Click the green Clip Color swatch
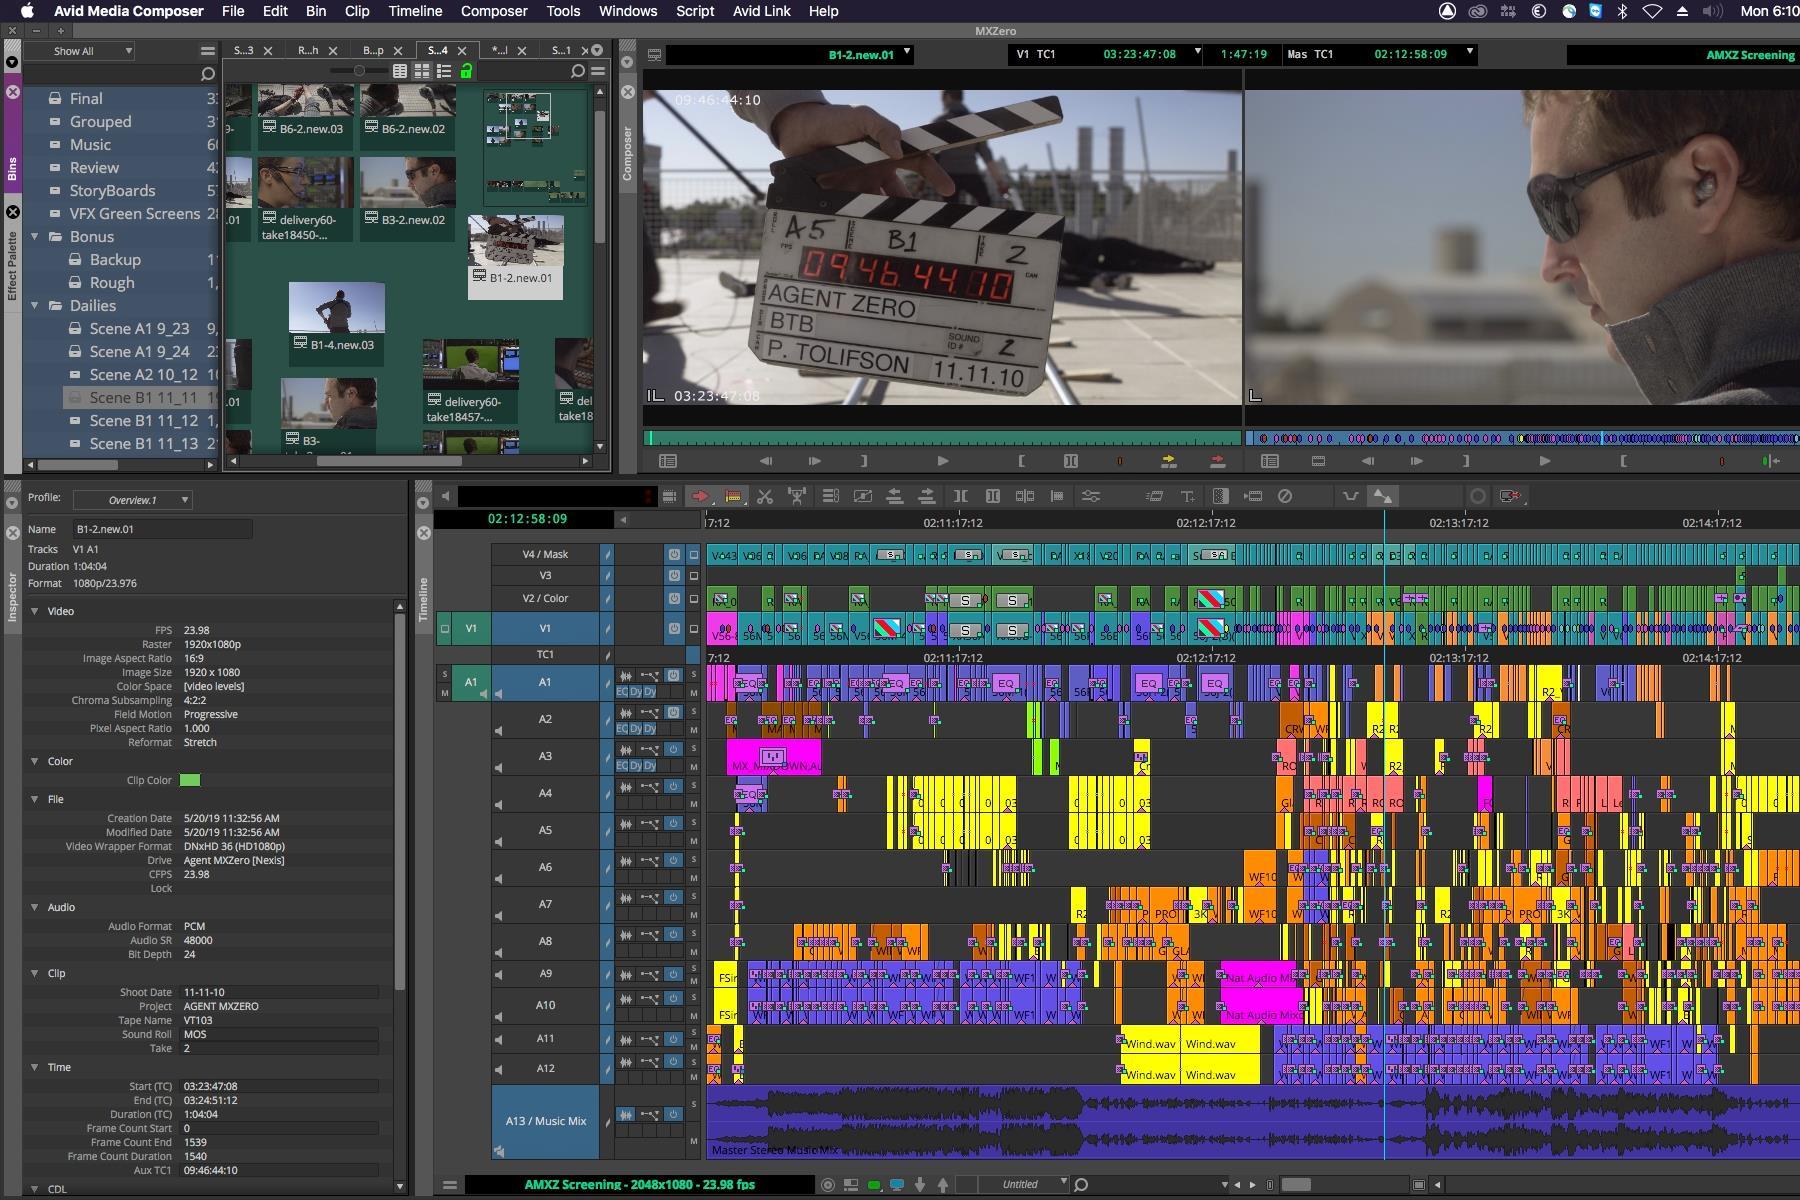This screenshot has width=1800, height=1200. point(189,780)
